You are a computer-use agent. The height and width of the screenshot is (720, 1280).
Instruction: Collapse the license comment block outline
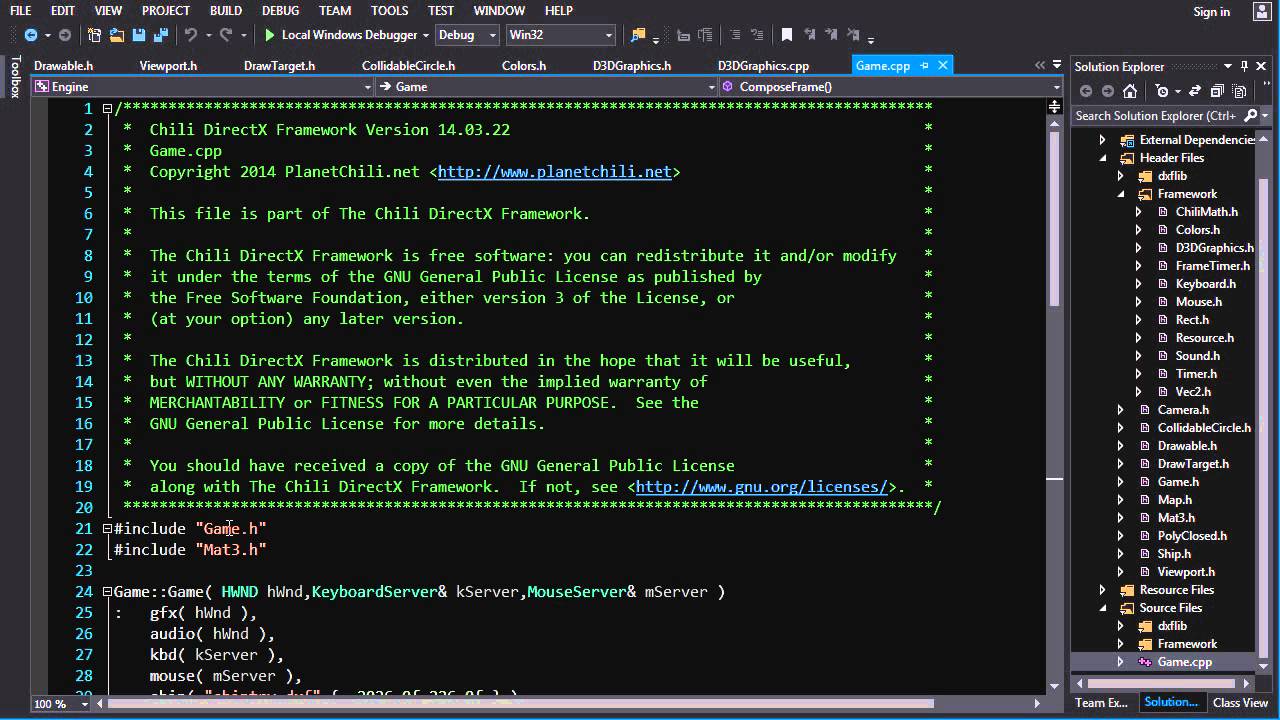coord(107,108)
